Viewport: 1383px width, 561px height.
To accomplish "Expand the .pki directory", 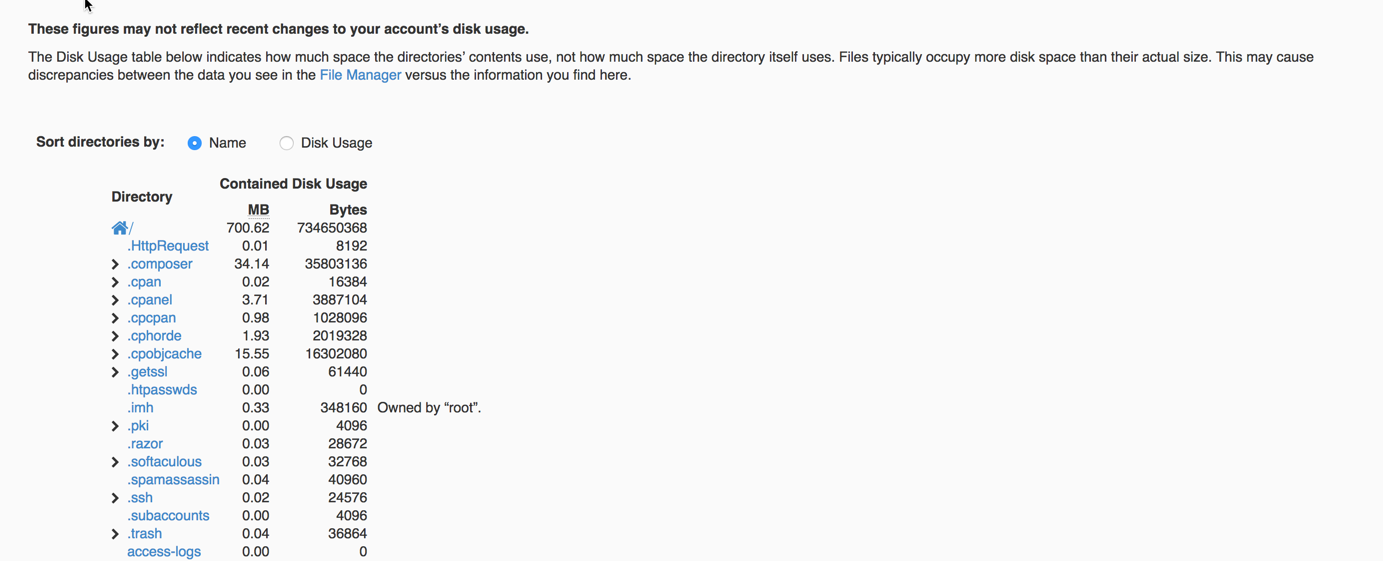I will (x=115, y=426).
